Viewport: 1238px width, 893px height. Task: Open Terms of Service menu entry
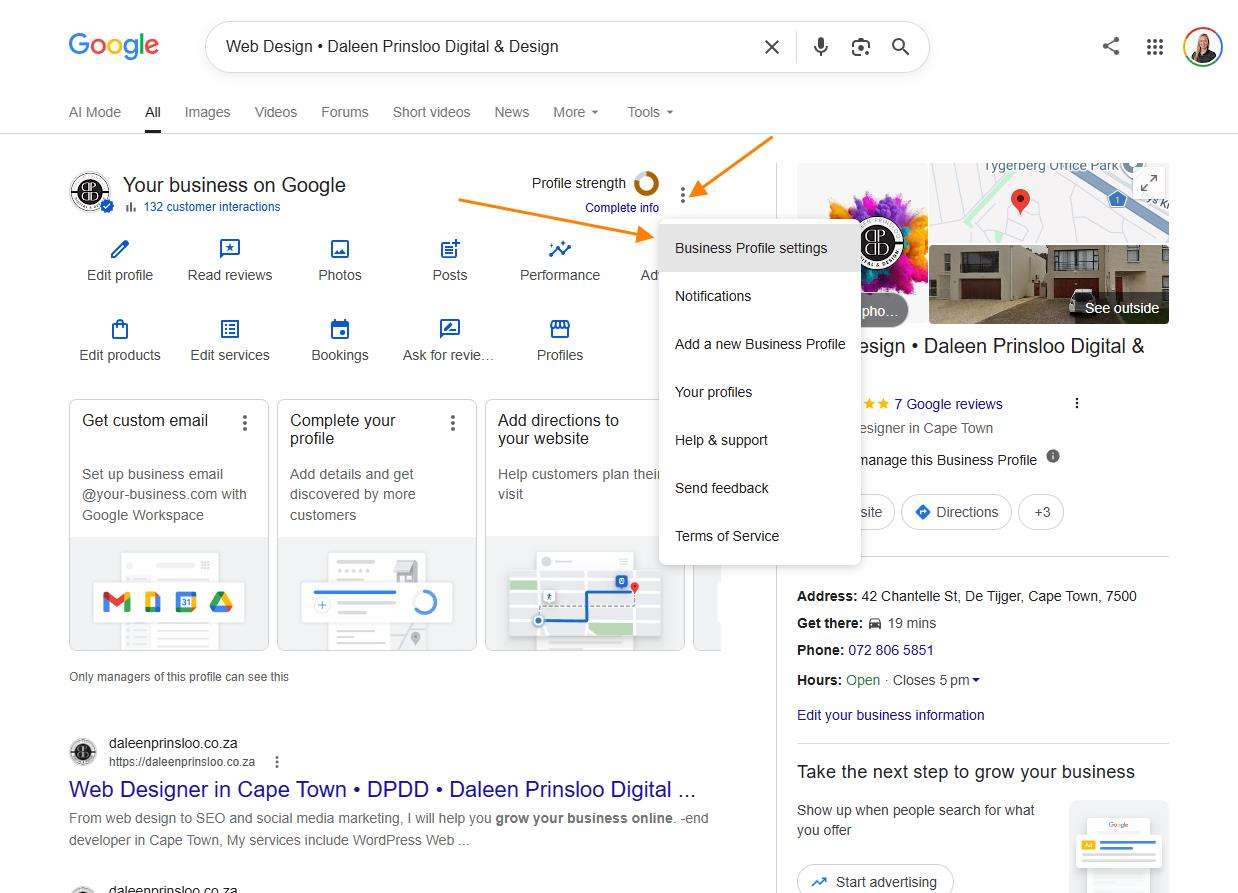click(760, 536)
